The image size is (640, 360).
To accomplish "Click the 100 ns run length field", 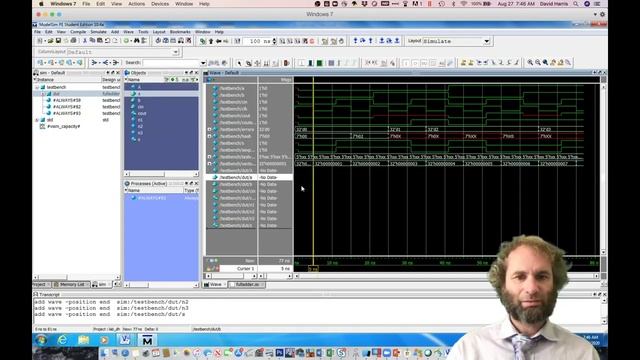I will tap(259, 41).
